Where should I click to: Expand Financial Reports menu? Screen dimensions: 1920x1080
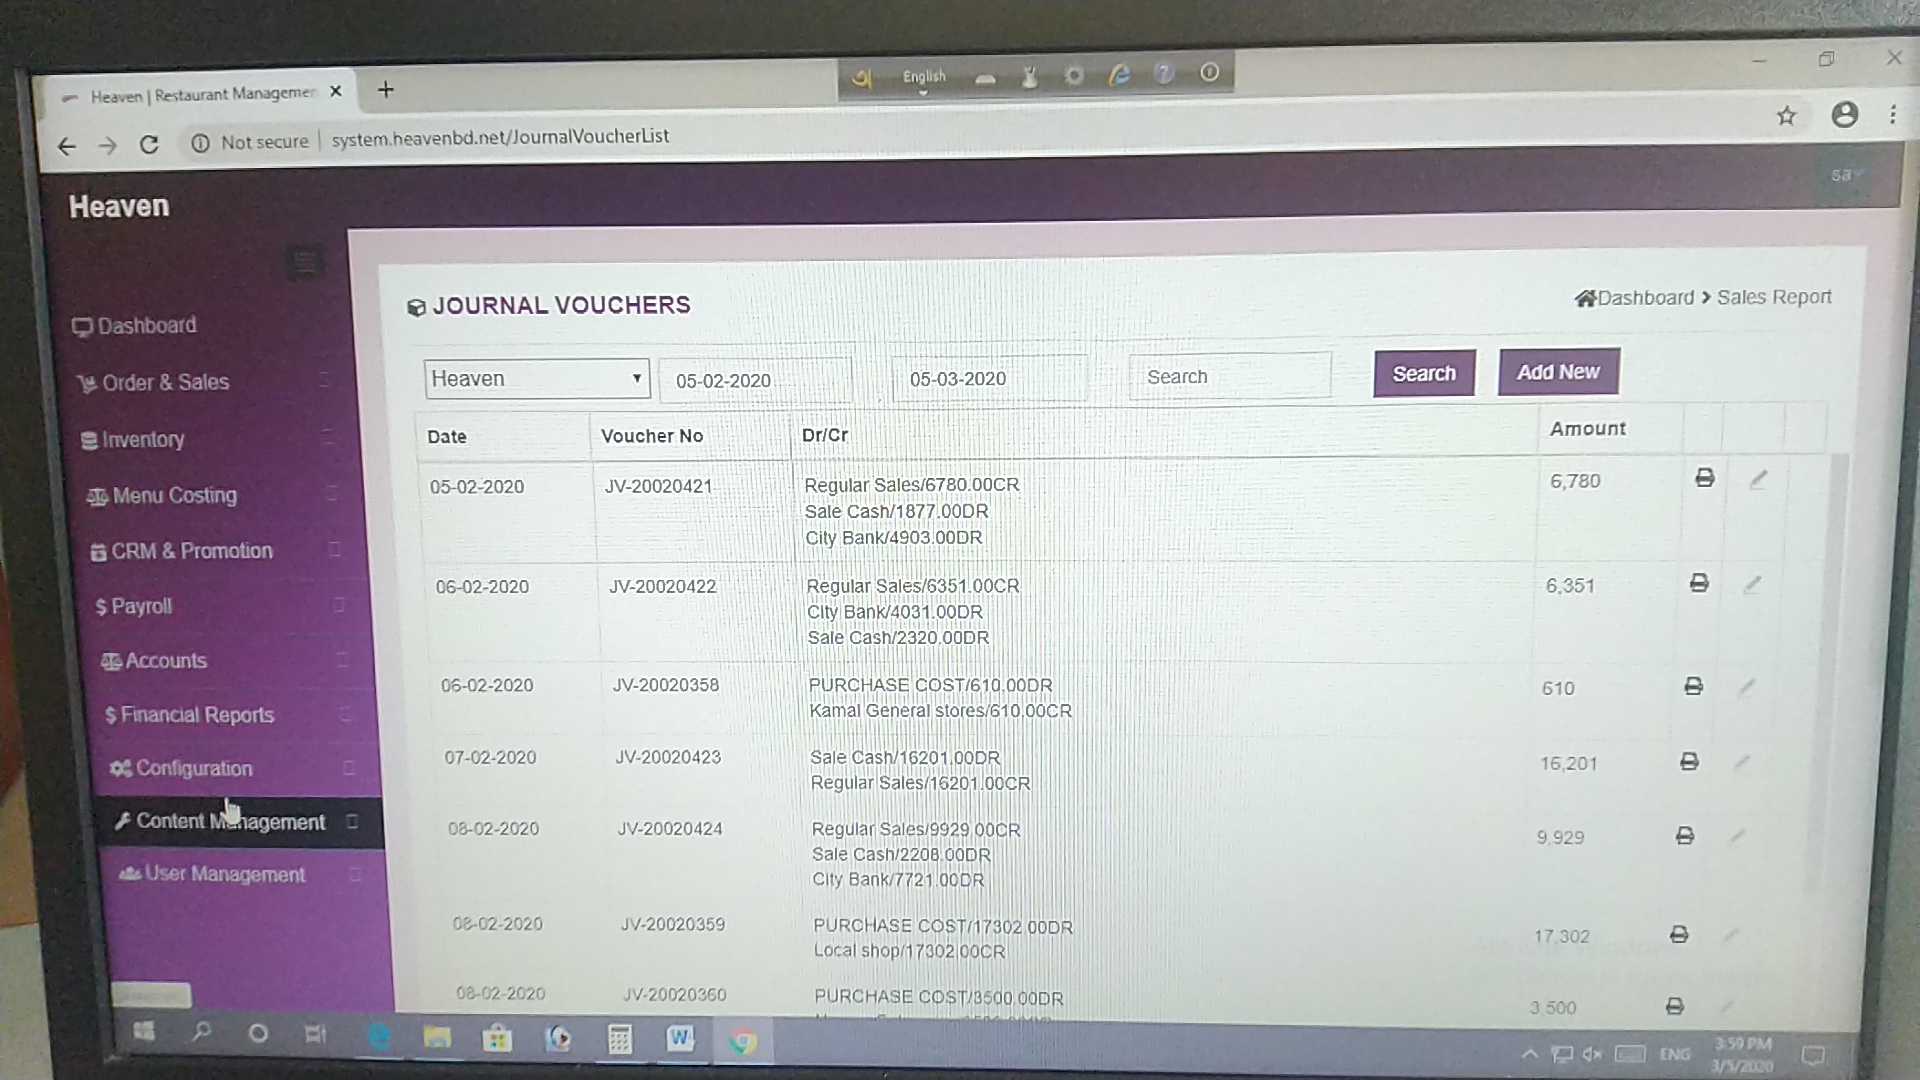[196, 715]
